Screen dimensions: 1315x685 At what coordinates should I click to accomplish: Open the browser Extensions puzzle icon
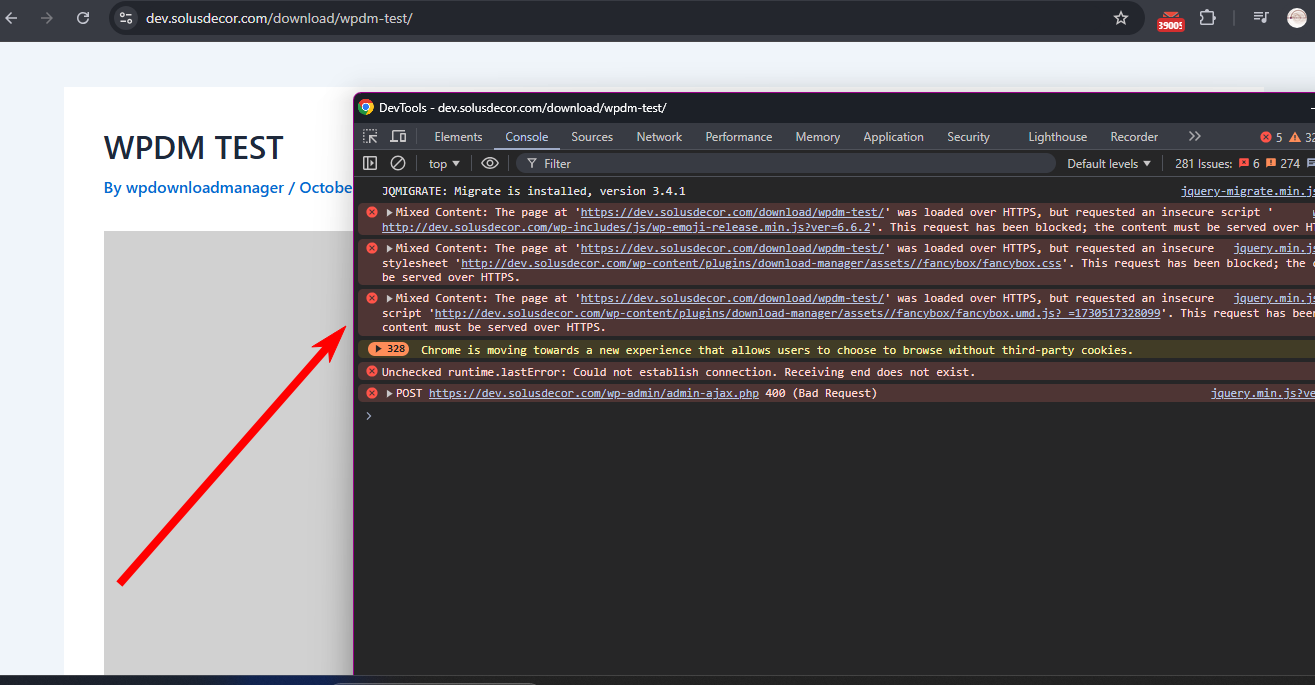(1207, 18)
